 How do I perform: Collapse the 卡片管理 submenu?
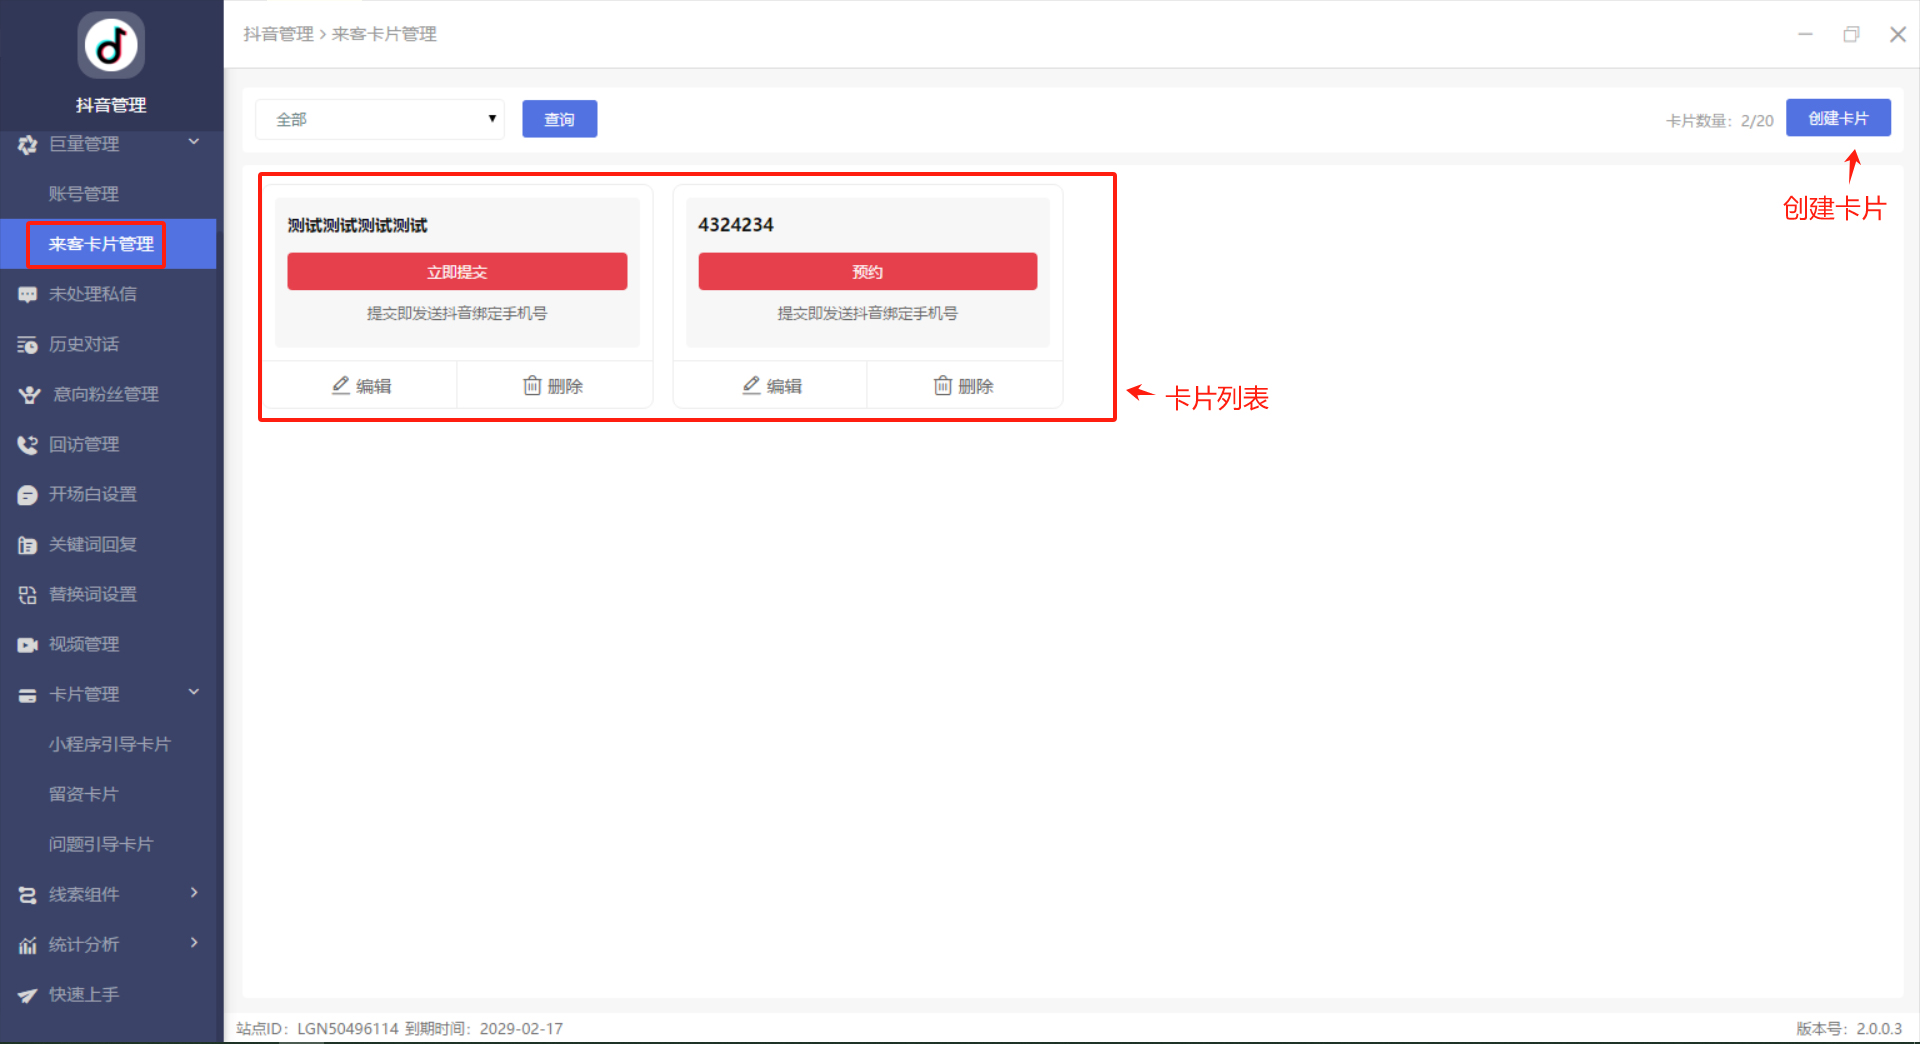pos(194,693)
